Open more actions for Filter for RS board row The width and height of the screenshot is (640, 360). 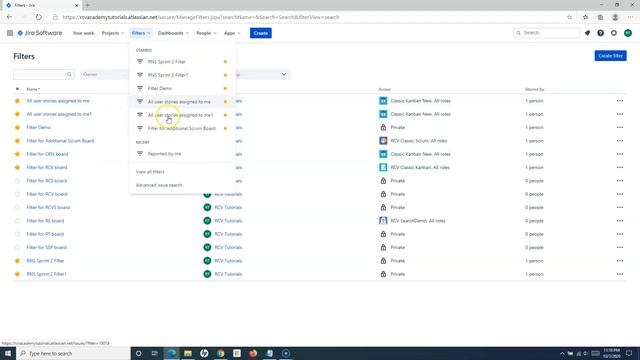620,221
